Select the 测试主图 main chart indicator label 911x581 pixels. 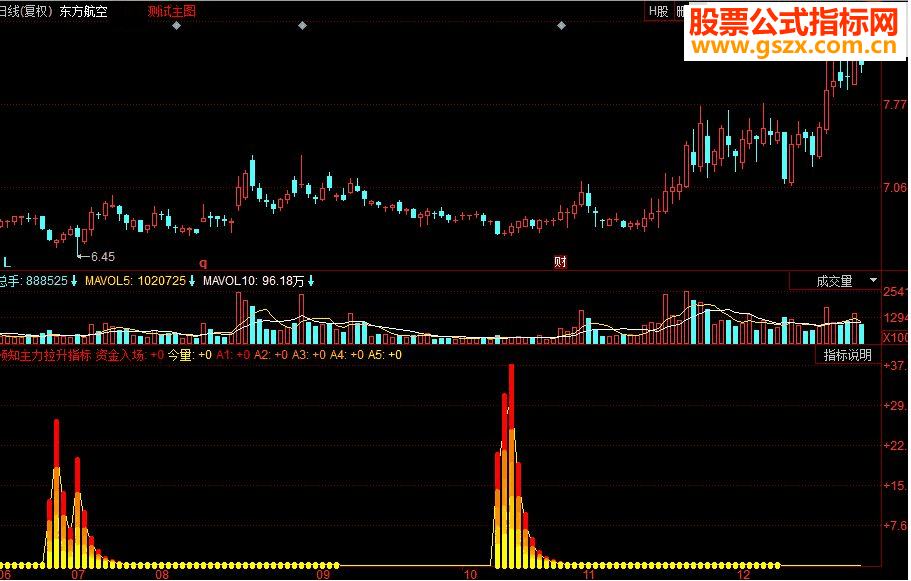[x=171, y=11]
